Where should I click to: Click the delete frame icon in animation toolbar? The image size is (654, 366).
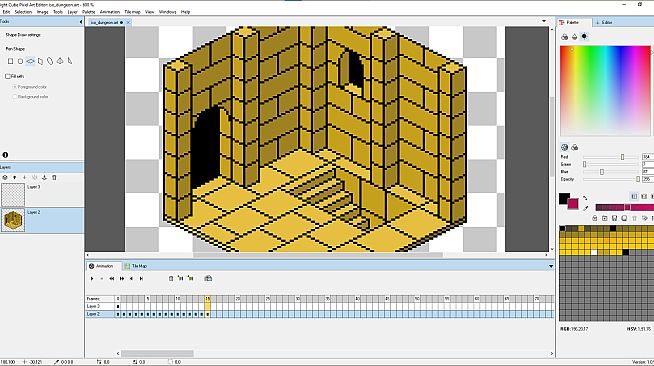(171, 278)
